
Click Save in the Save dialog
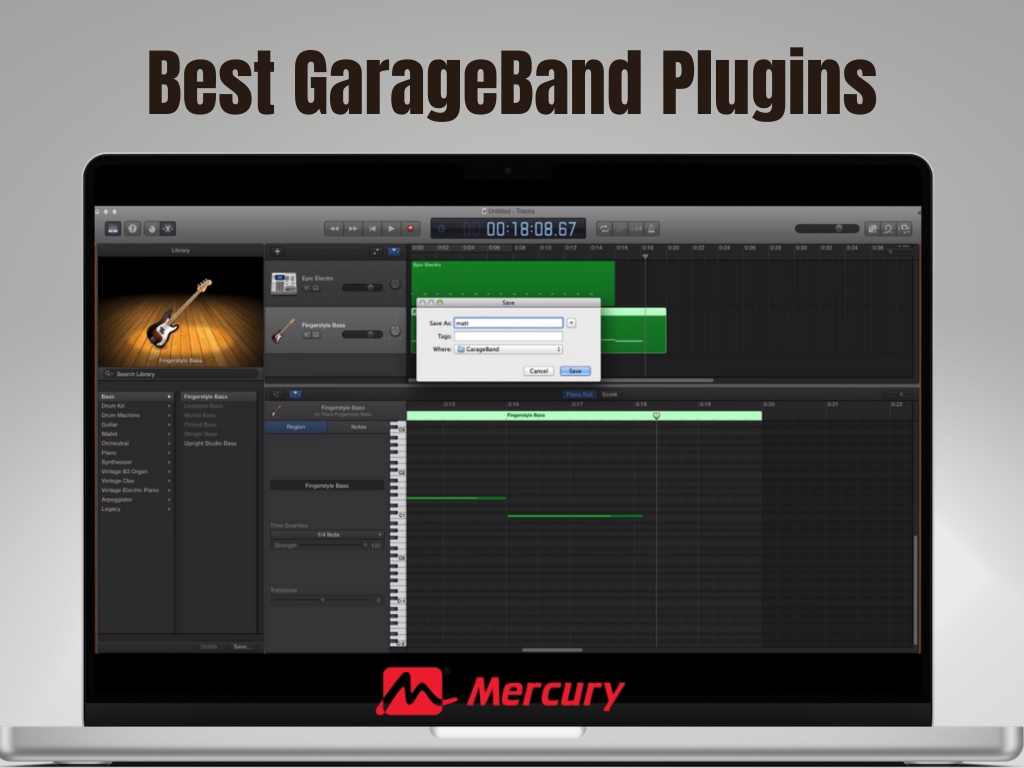tap(575, 371)
